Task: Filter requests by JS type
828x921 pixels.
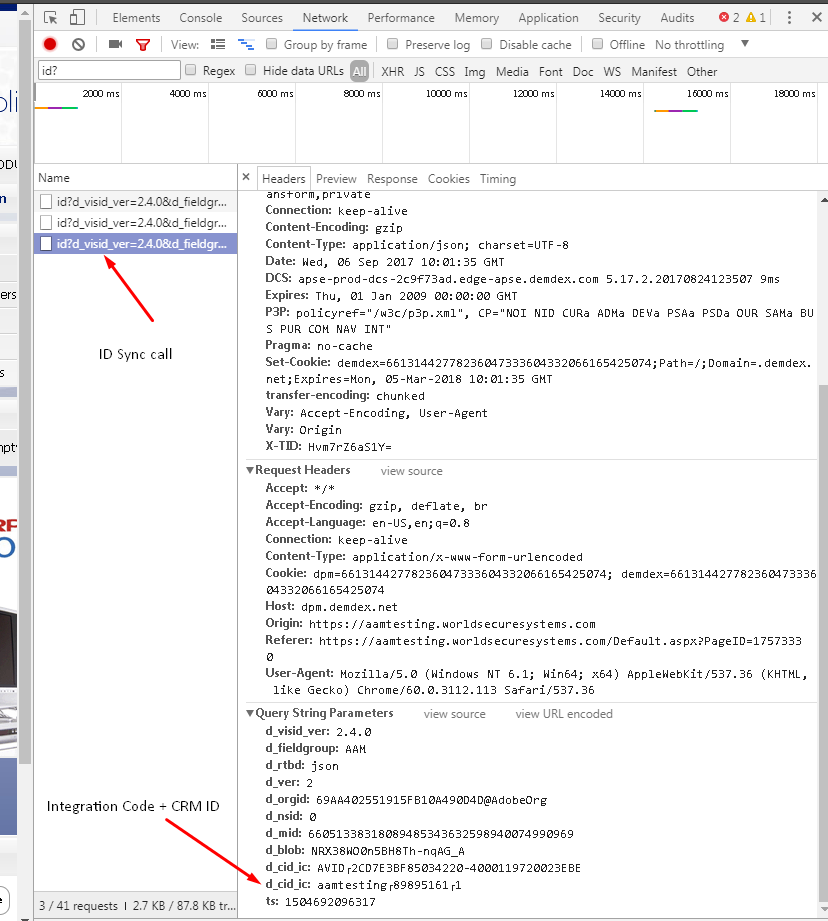Action: pyautogui.click(x=419, y=72)
